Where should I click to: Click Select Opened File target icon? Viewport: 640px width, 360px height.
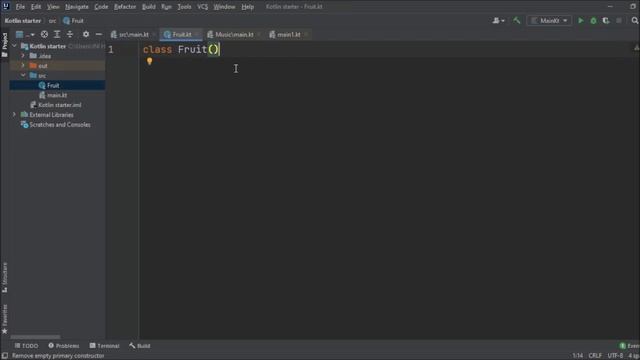(44, 35)
